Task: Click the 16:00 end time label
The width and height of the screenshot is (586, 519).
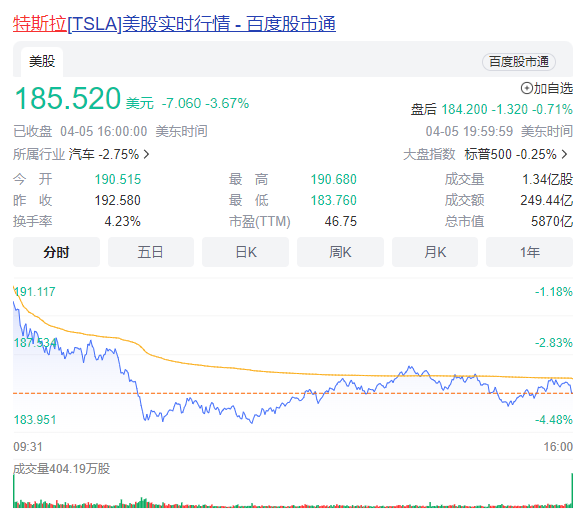Action: point(558,447)
